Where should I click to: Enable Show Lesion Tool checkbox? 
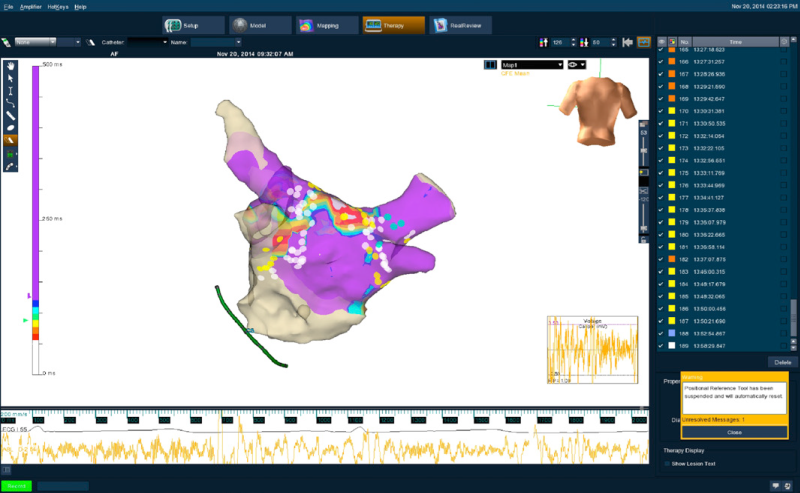pyautogui.click(x=668, y=463)
